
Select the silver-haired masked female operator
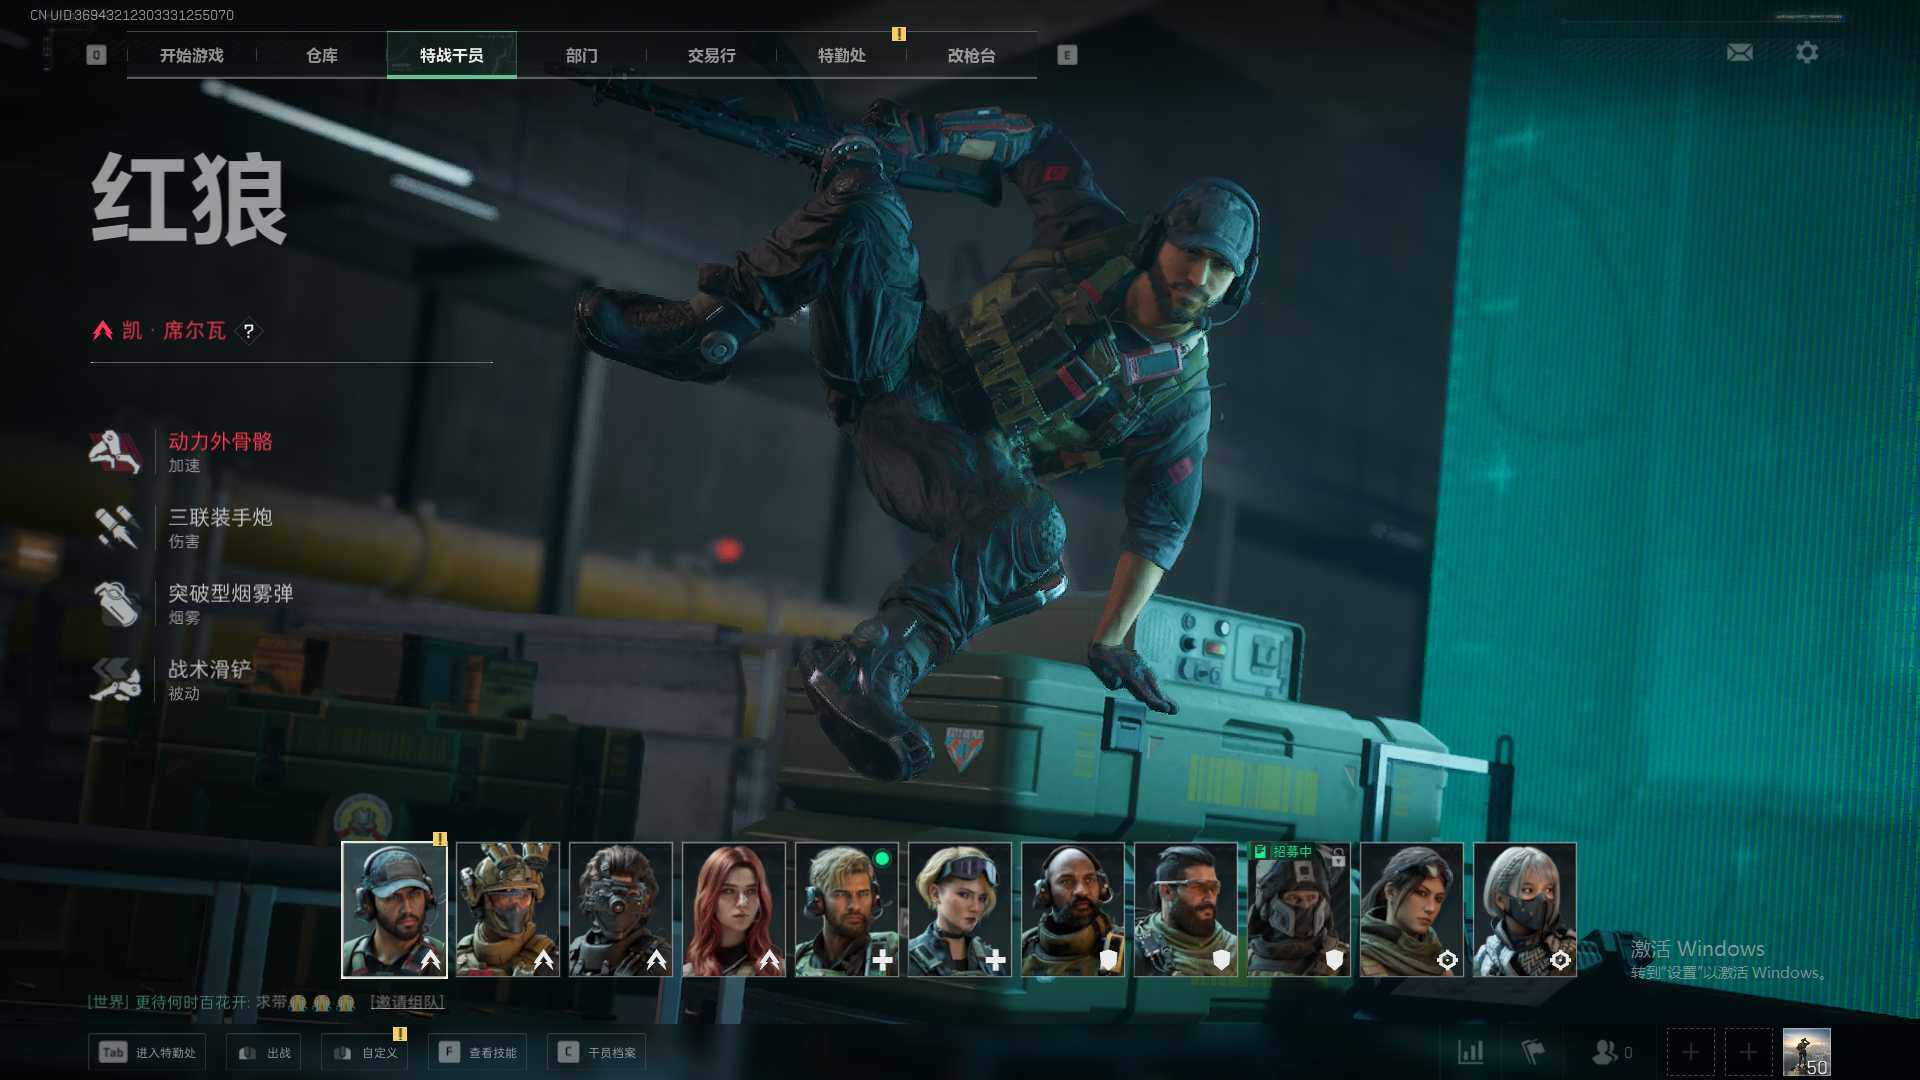pyautogui.click(x=1525, y=909)
